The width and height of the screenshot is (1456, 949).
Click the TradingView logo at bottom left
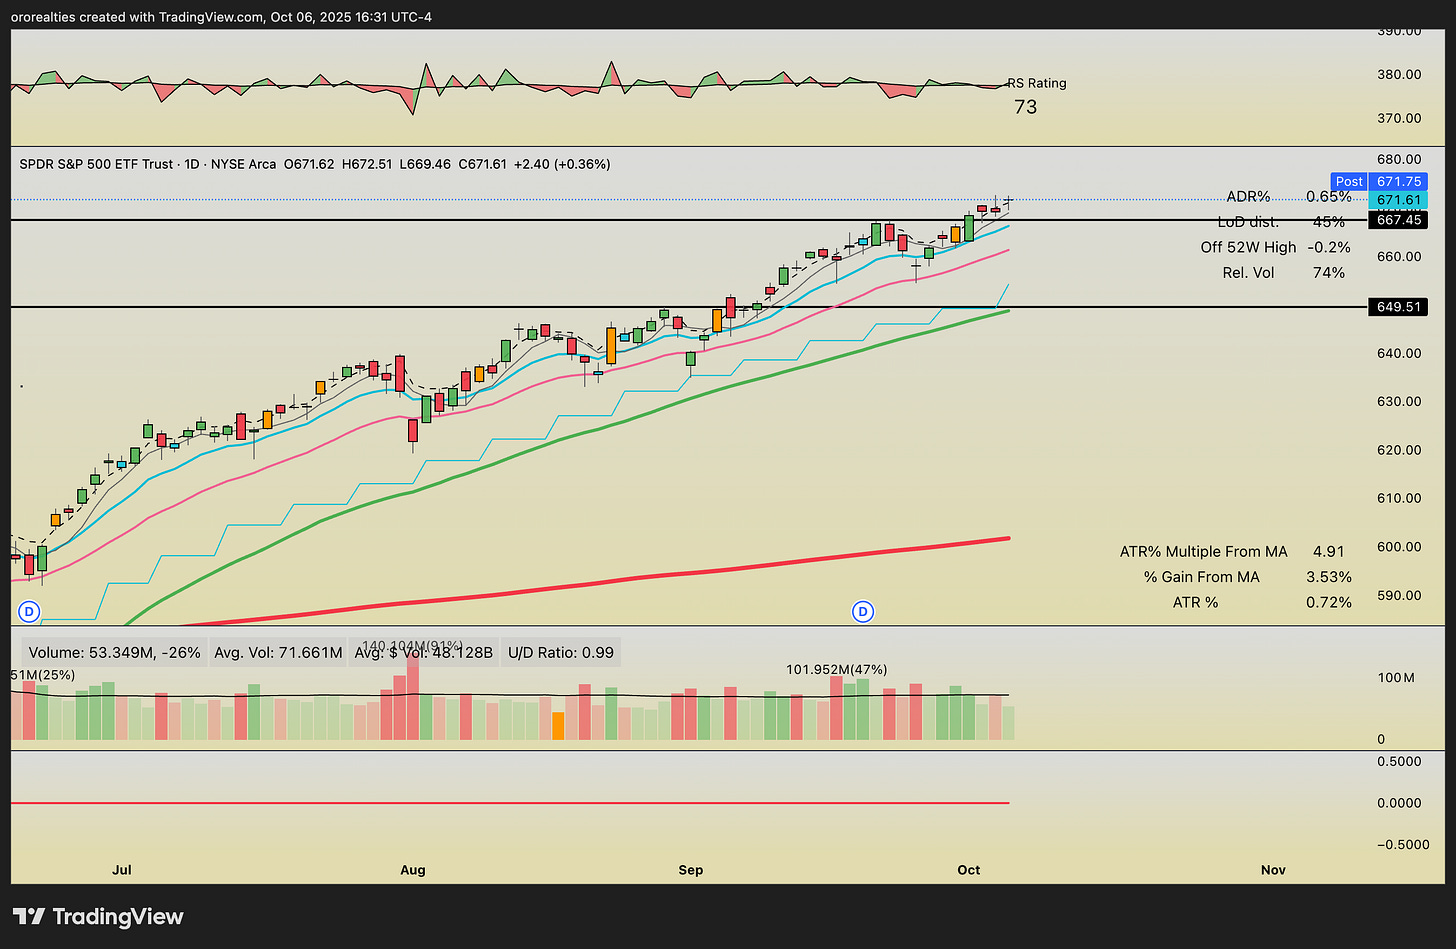[98, 916]
